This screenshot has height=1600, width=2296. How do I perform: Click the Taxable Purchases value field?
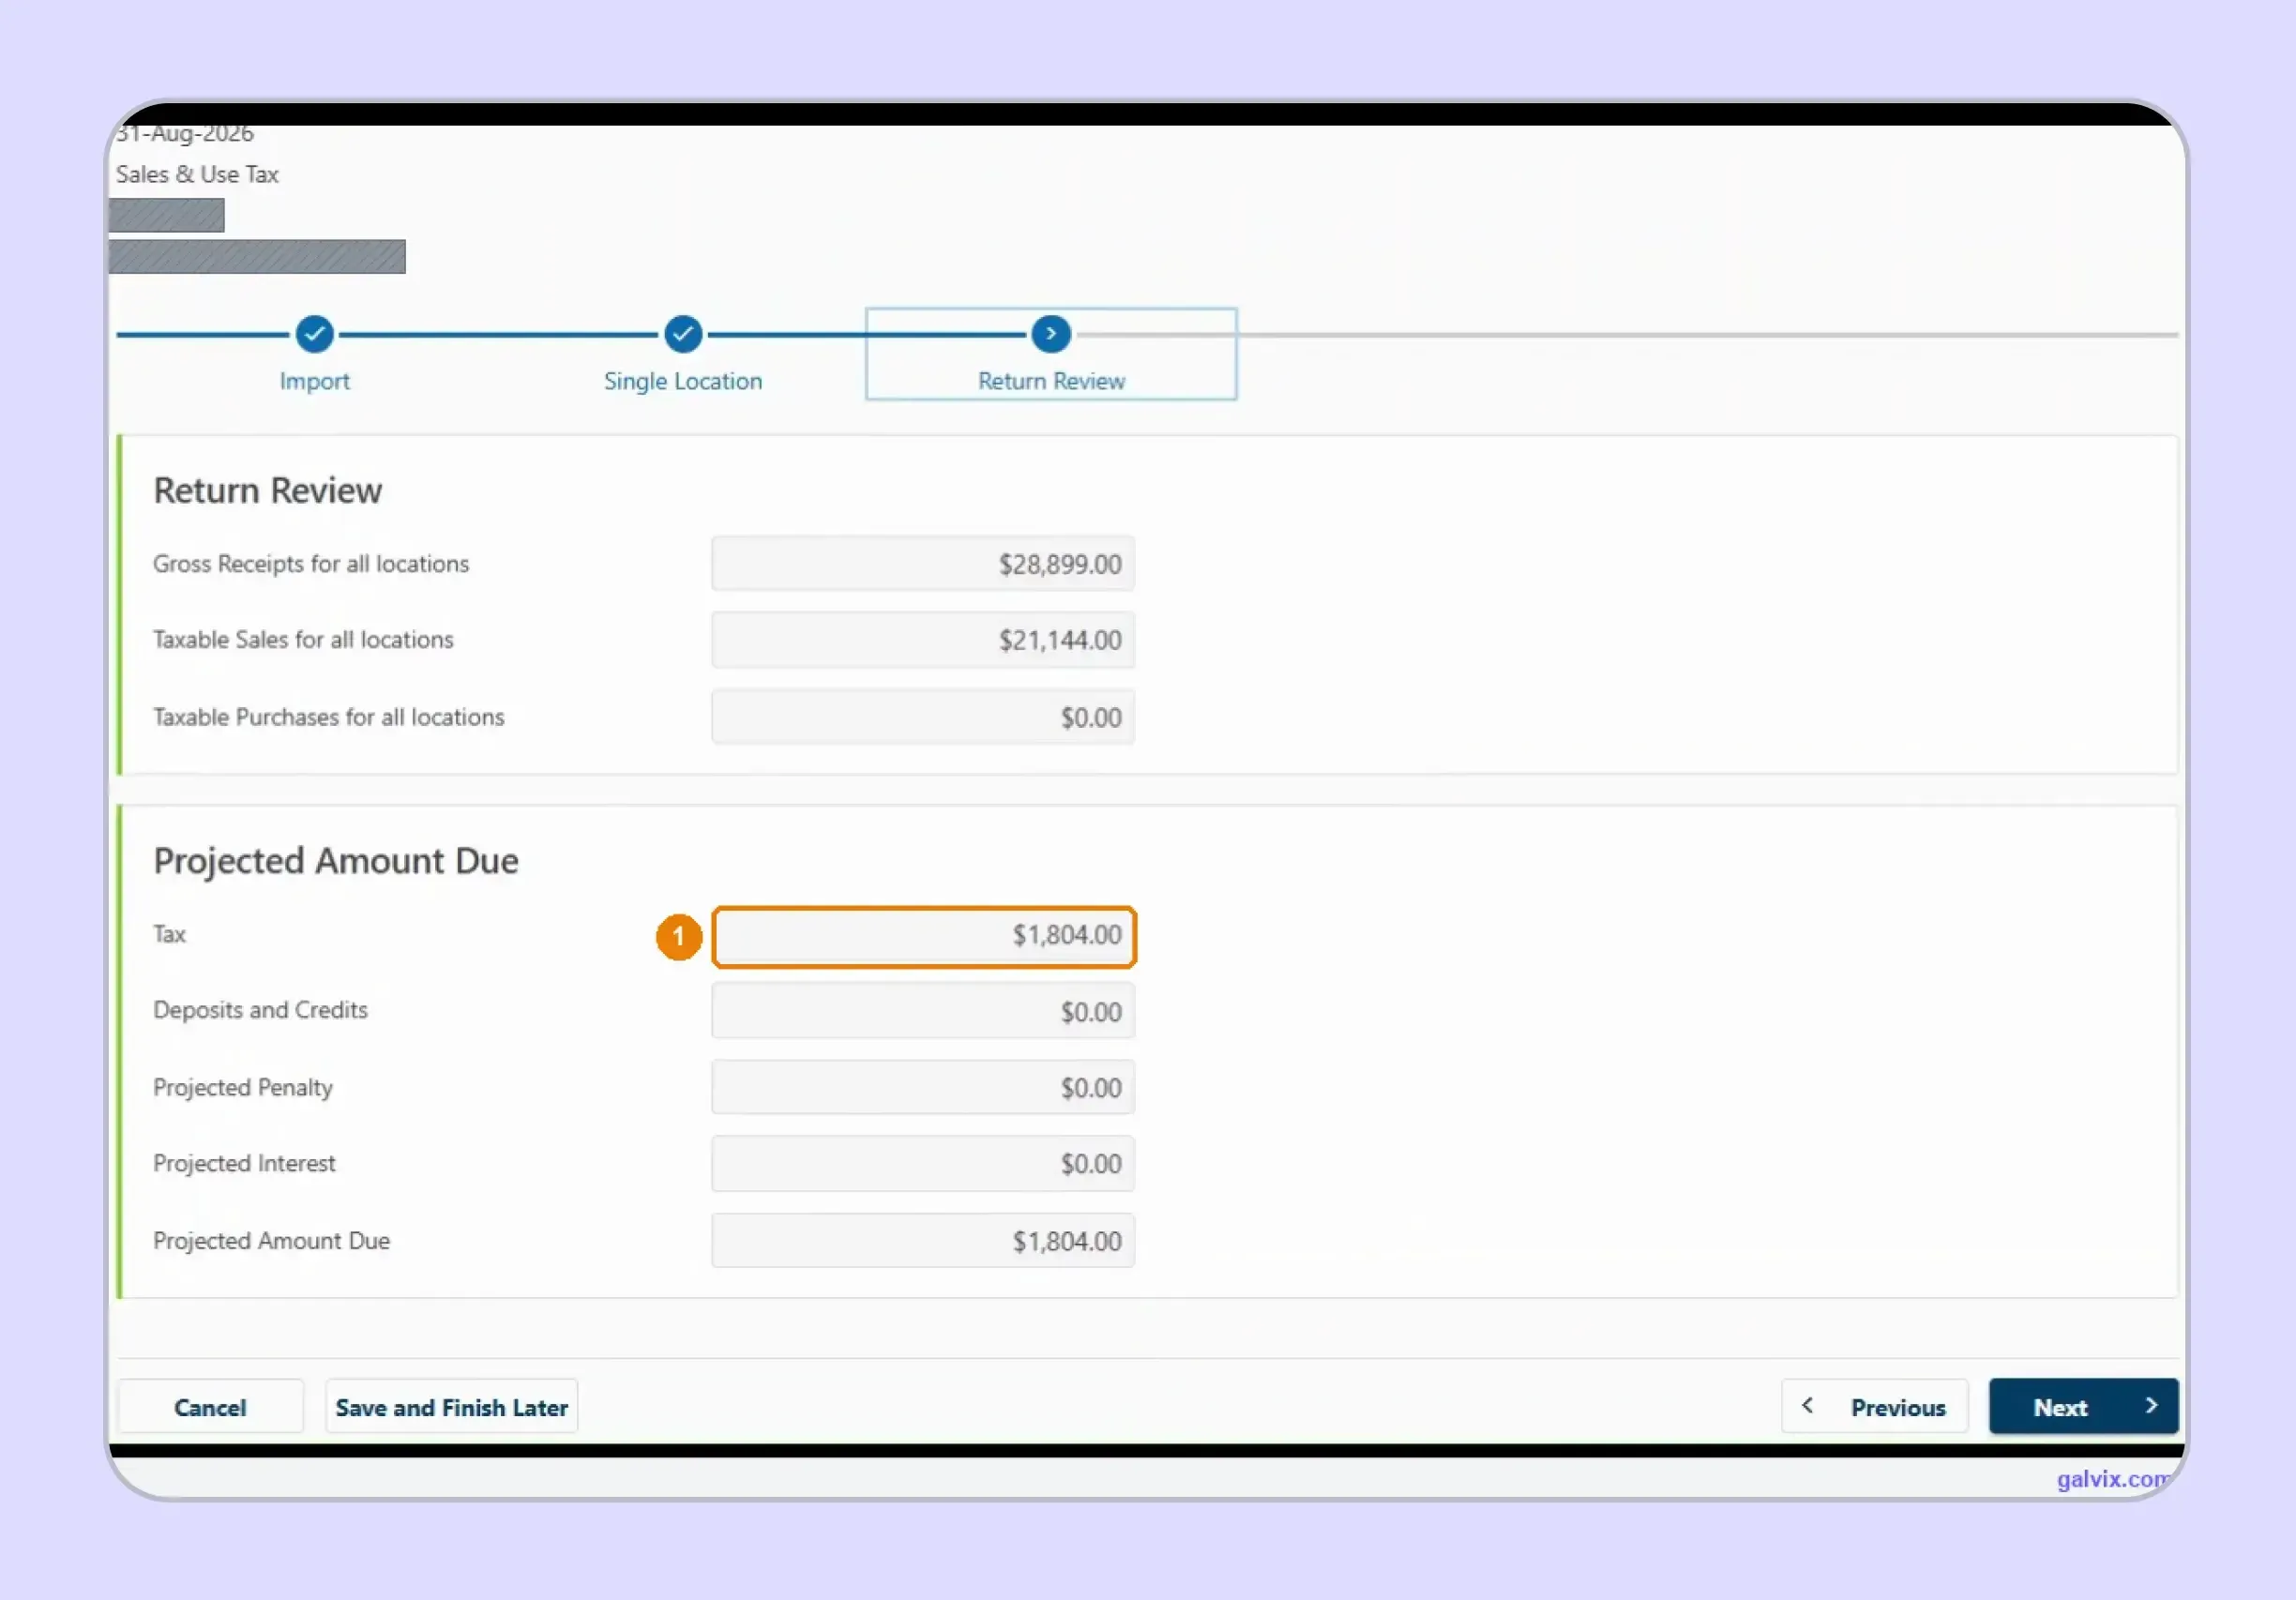[923, 717]
